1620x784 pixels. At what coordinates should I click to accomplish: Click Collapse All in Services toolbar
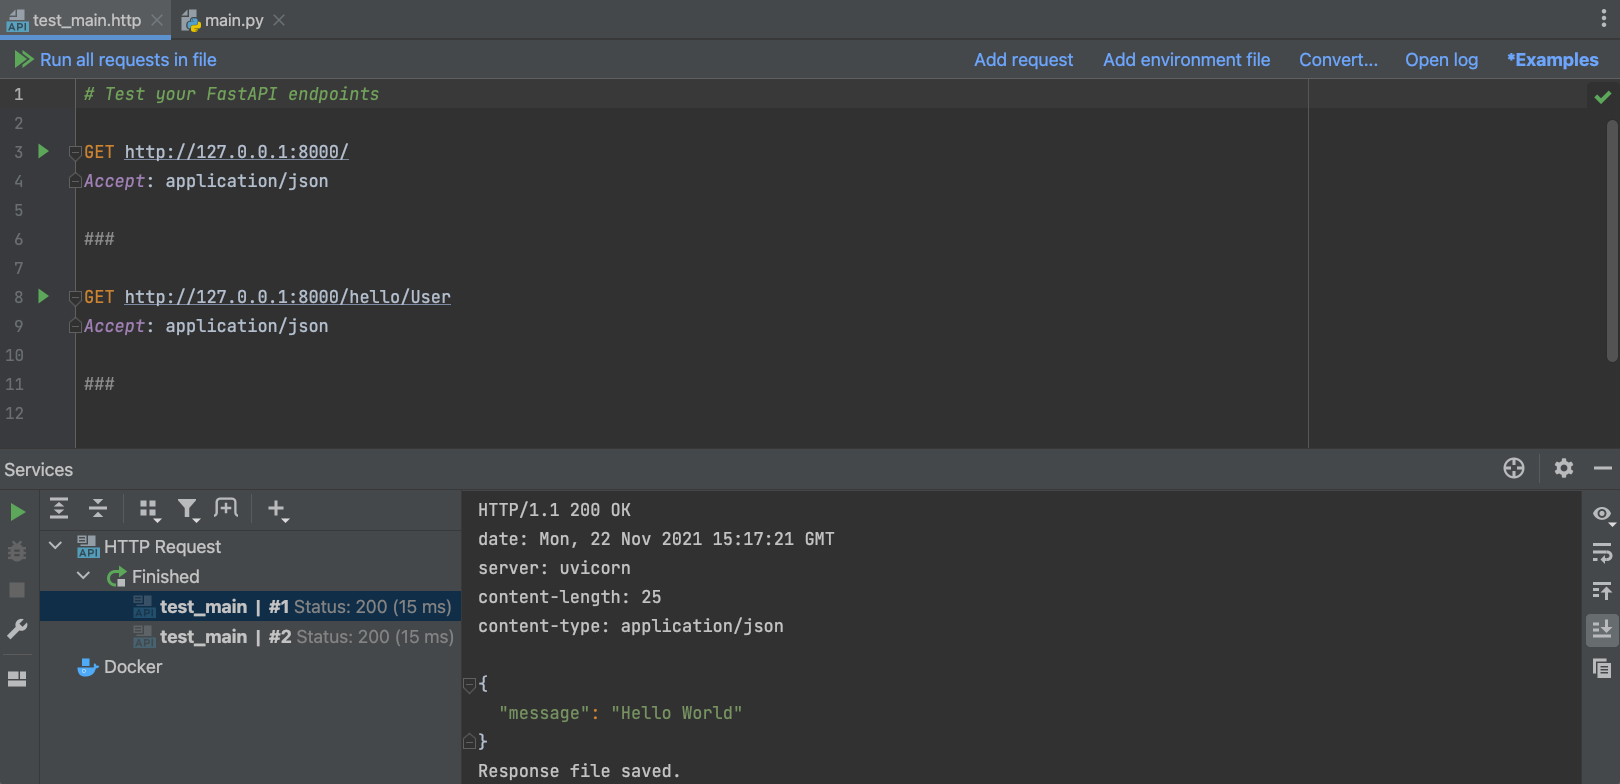(98, 509)
